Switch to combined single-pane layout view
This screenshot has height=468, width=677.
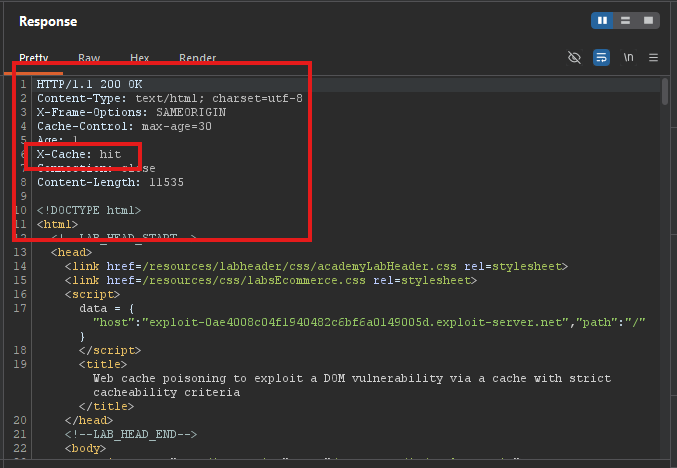pyautogui.click(x=648, y=21)
